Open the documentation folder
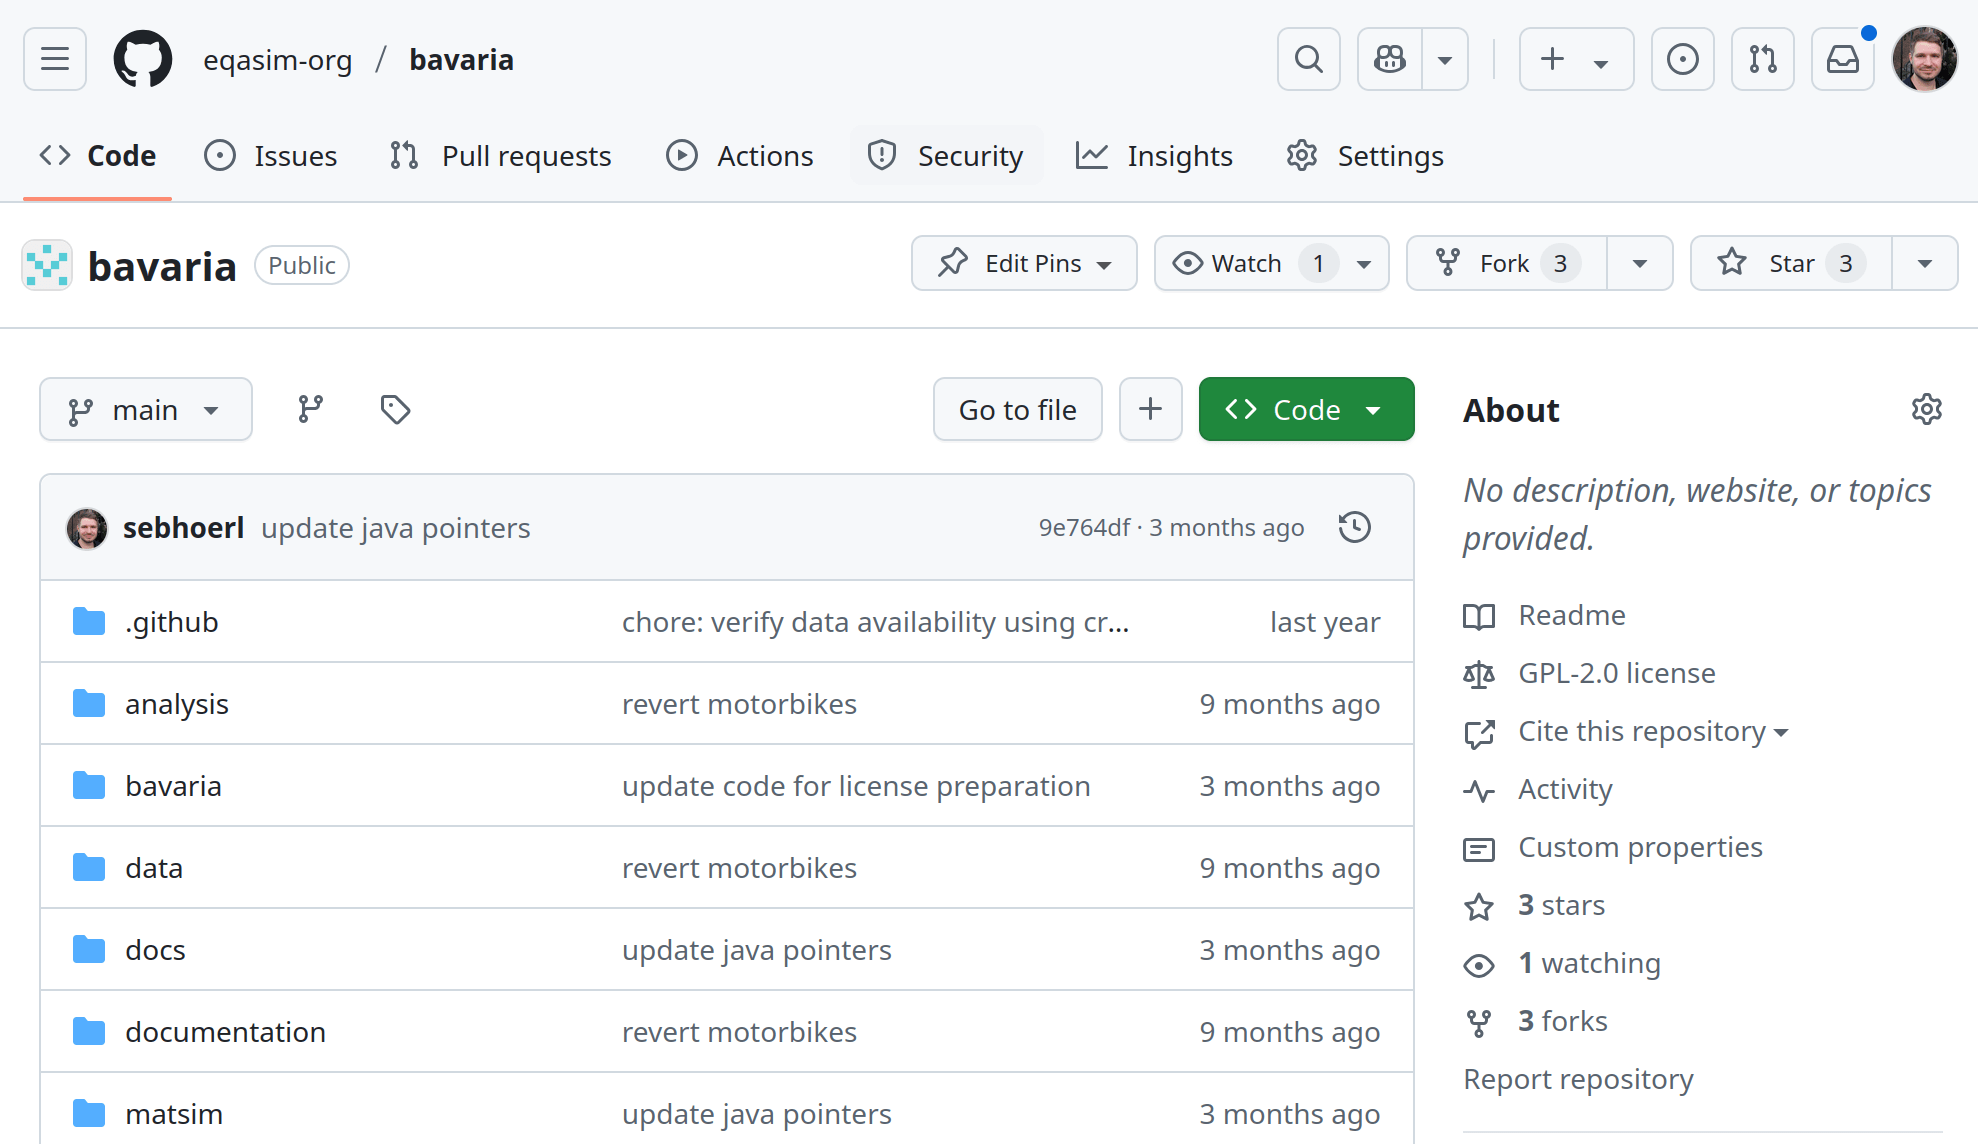1978x1144 pixels. tap(225, 1031)
